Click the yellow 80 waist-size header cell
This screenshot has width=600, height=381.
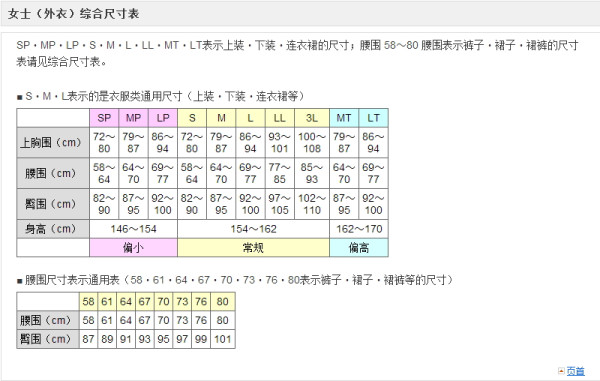tap(222, 301)
